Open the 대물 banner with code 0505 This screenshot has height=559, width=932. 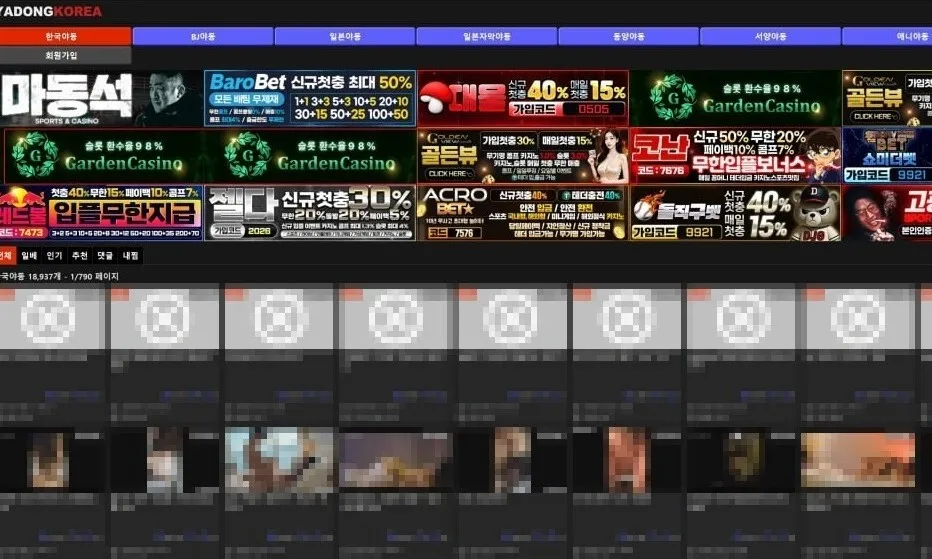[x=523, y=99]
